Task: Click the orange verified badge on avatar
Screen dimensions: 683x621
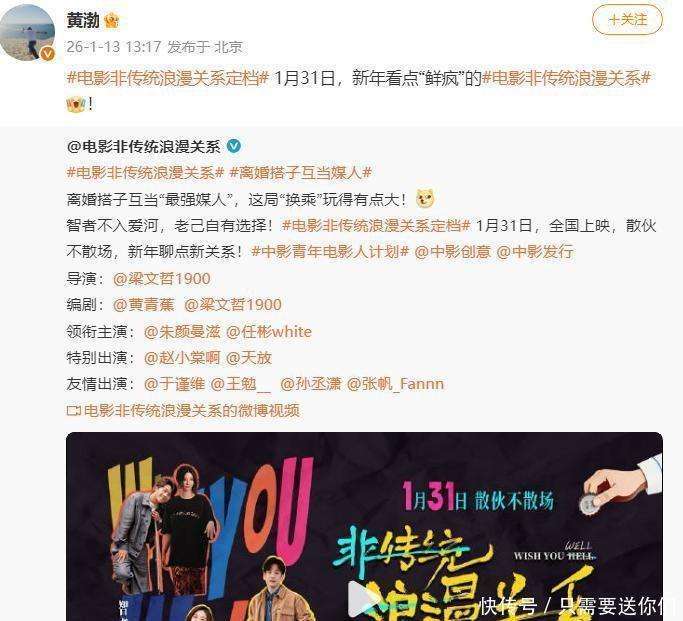Action: (x=47, y=54)
